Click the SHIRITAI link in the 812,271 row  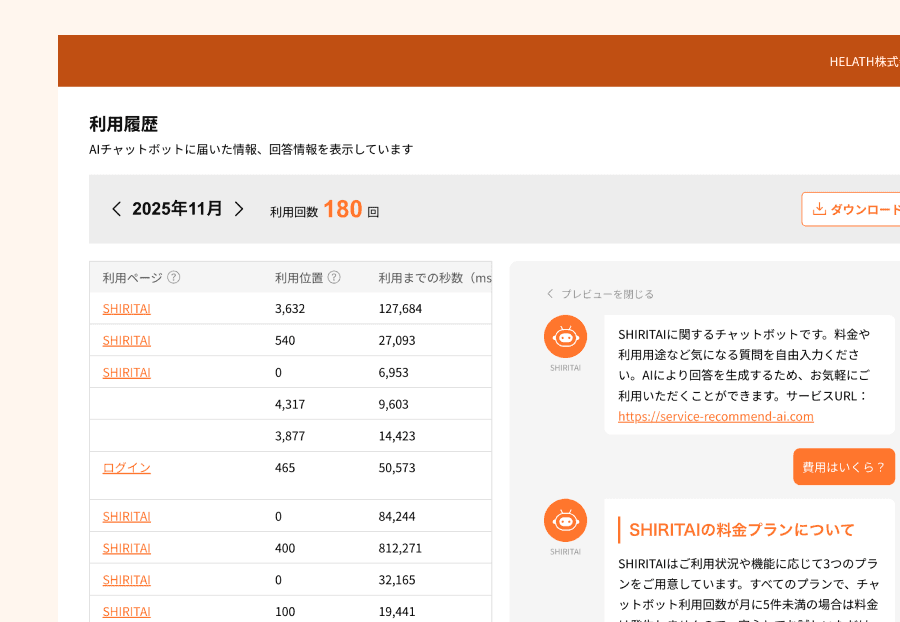point(127,548)
